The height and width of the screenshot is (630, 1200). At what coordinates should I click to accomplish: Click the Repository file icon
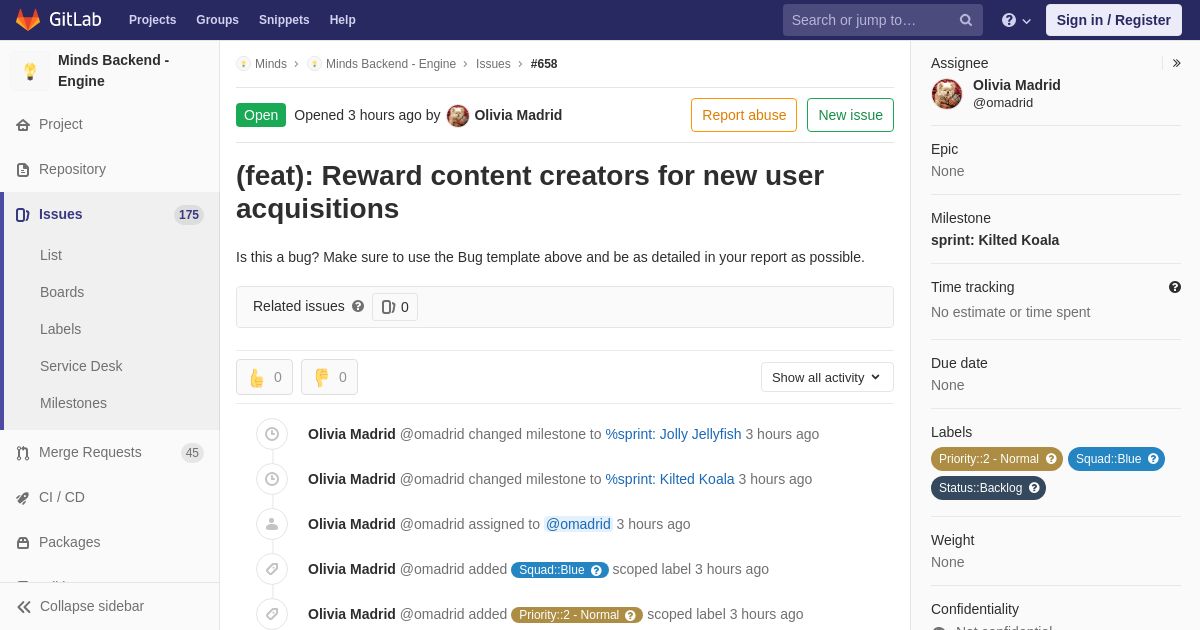[22, 169]
